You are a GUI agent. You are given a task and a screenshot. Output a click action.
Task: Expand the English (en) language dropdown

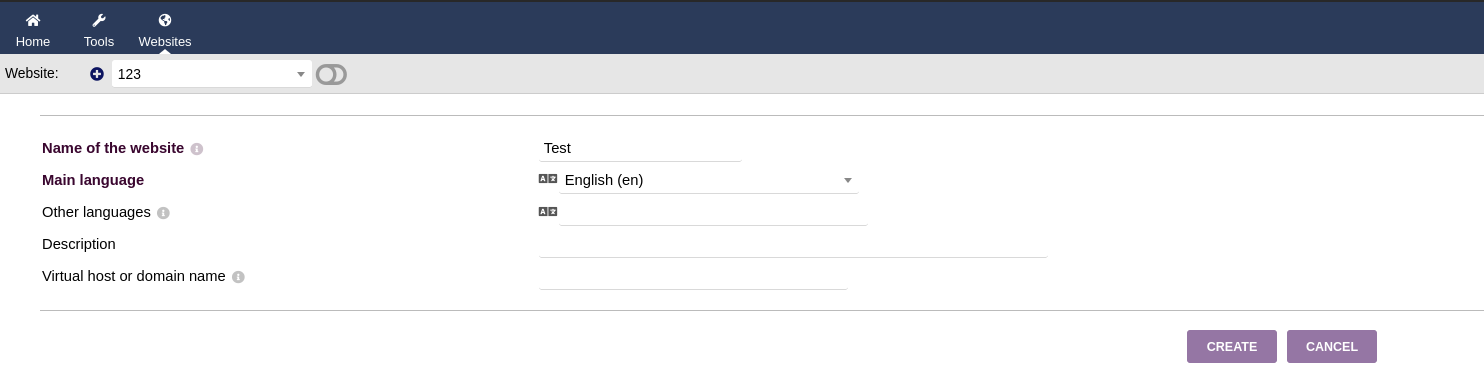(708, 180)
